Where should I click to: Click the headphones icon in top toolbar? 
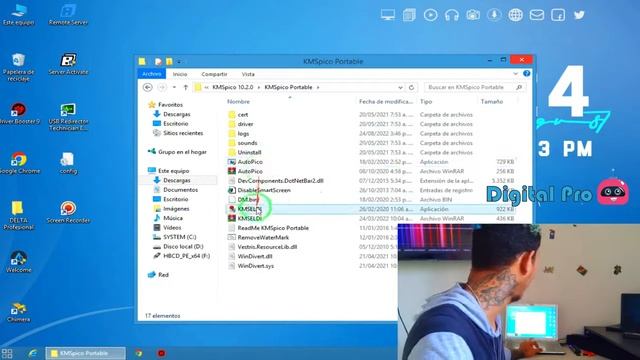tap(451, 15)
